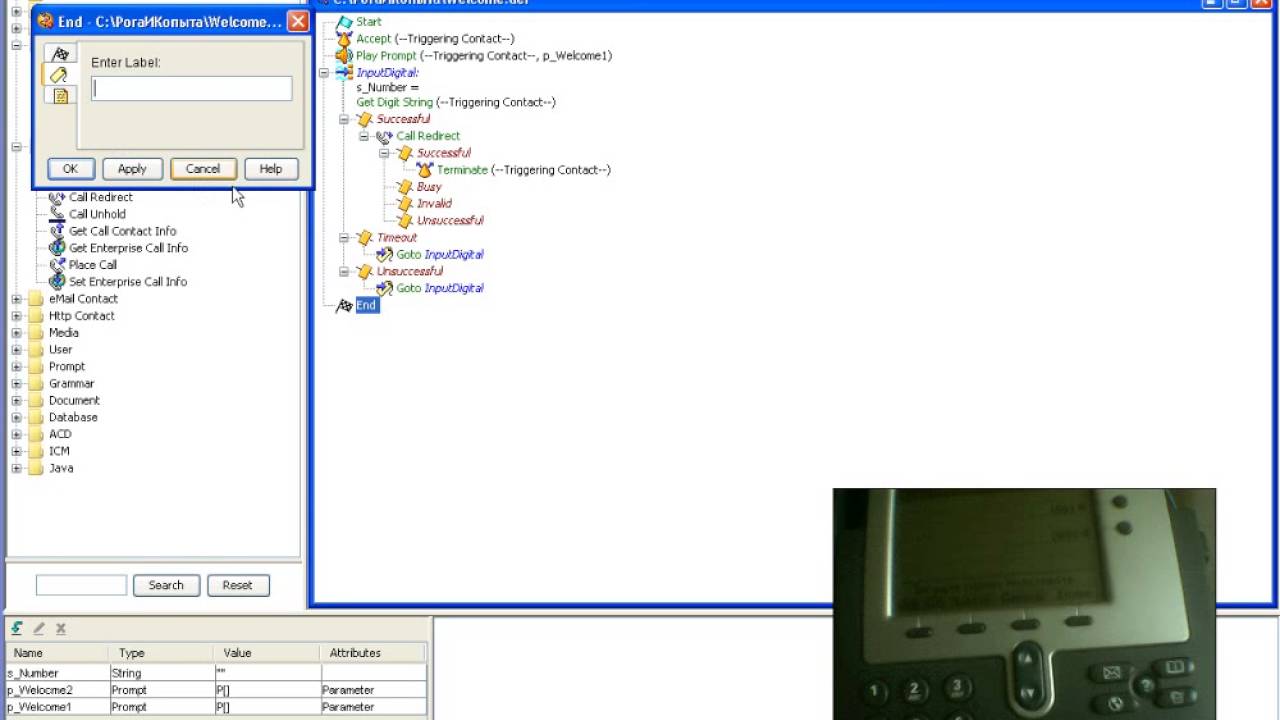Open Help from the End dialog

coord(270,169)
